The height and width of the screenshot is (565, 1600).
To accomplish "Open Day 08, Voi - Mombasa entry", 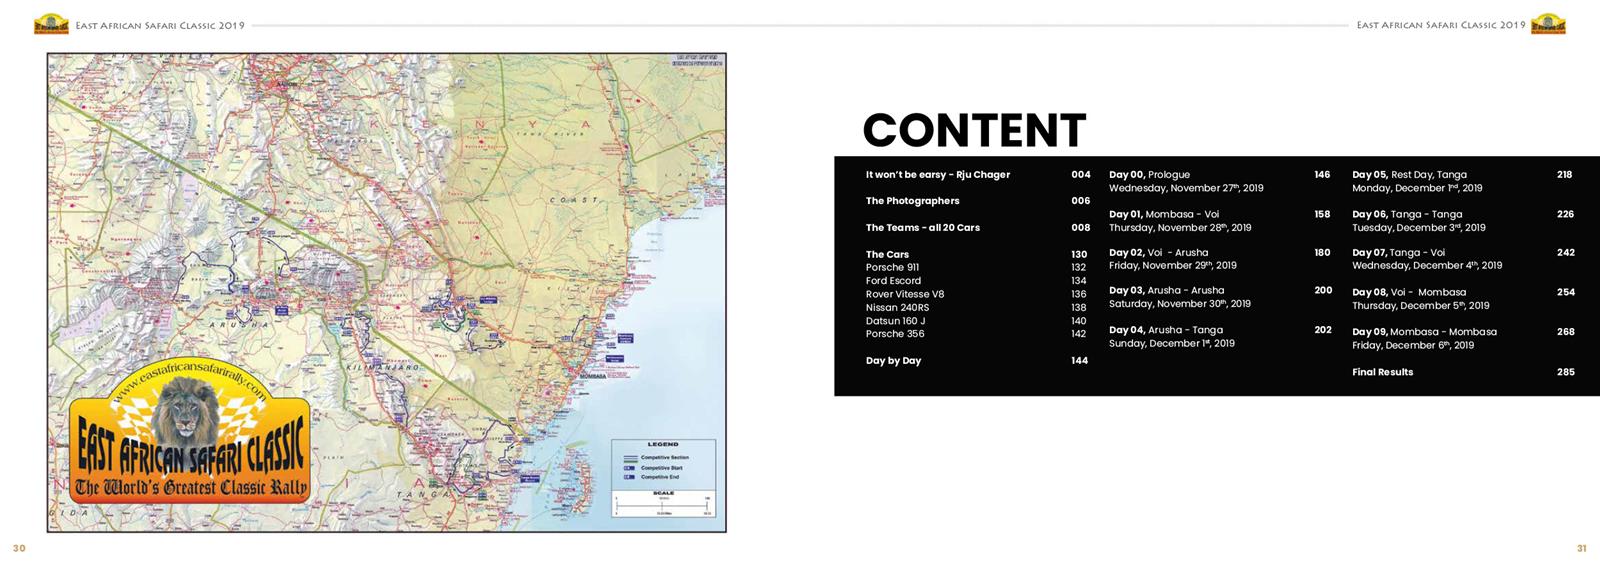I will 1409,293.
